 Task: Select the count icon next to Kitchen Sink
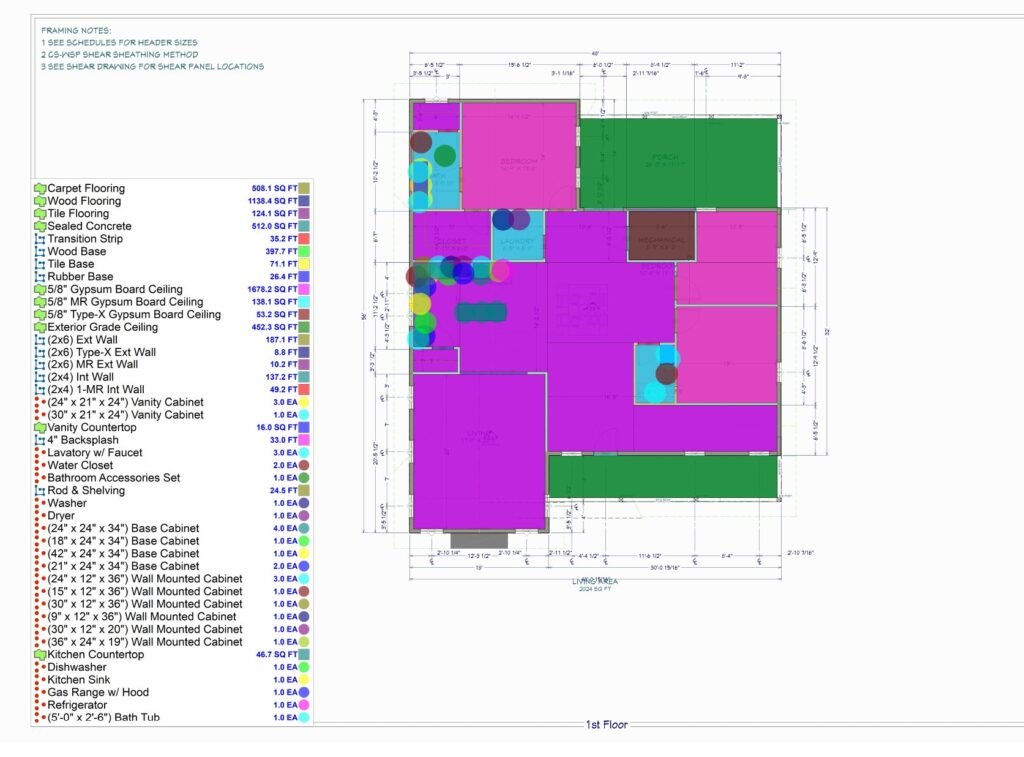(40, 680)
